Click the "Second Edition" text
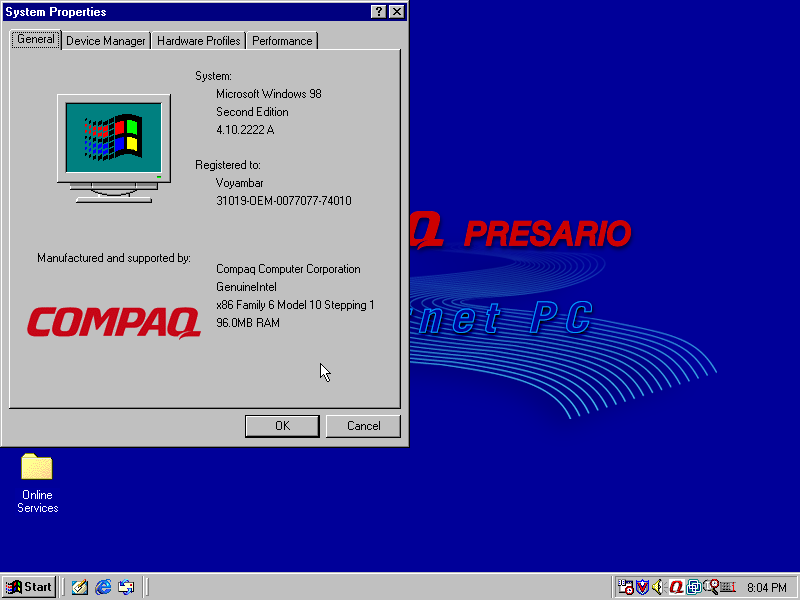Image resolution: width=800 pixels, height=600 pixels. point(252,112)
